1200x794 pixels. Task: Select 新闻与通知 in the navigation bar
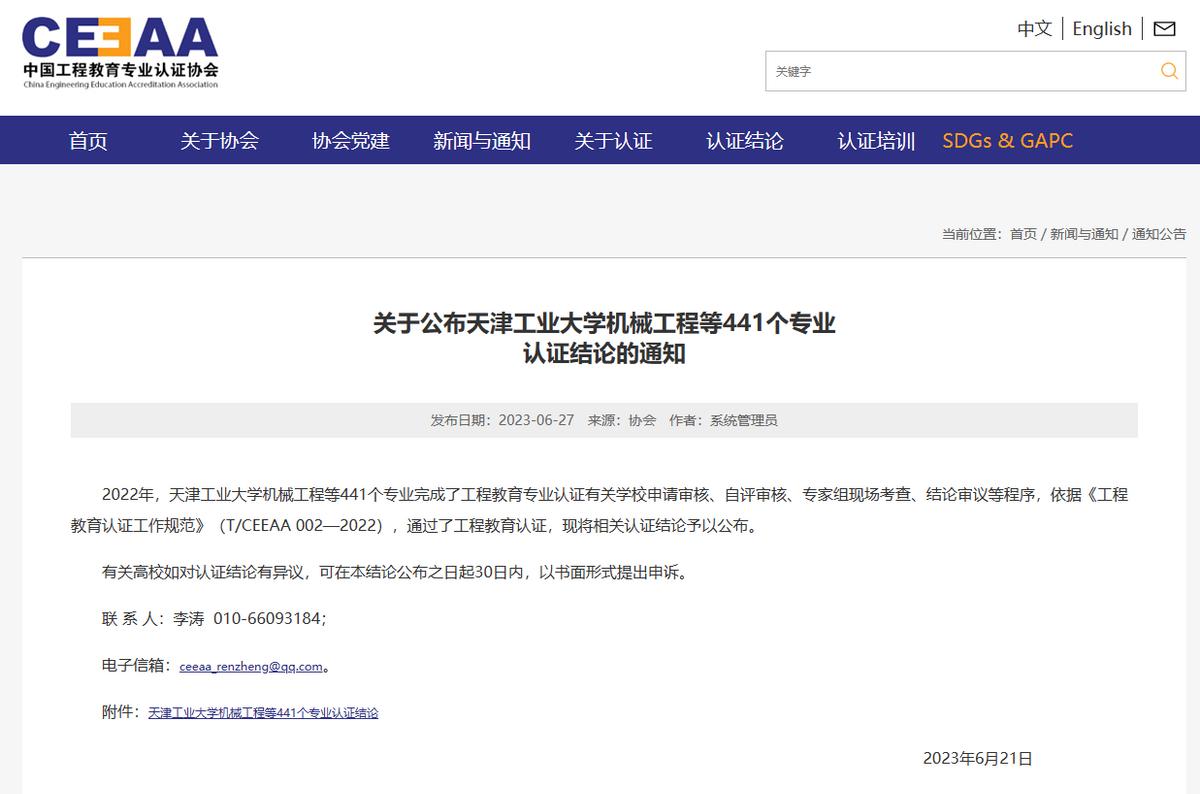pos(484,141)
